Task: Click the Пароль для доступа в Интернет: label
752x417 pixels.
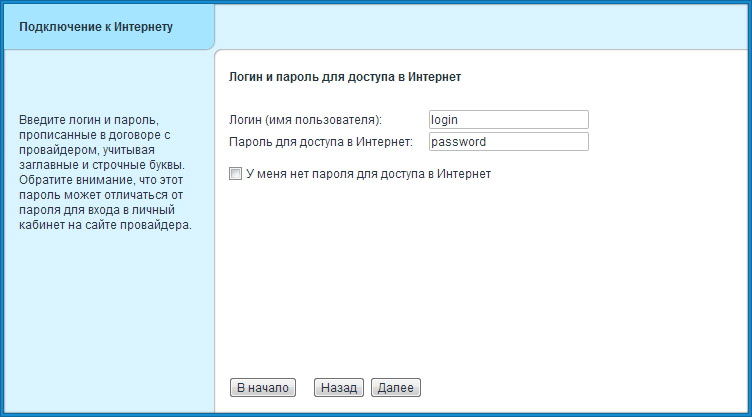Action: coord(320,142)
